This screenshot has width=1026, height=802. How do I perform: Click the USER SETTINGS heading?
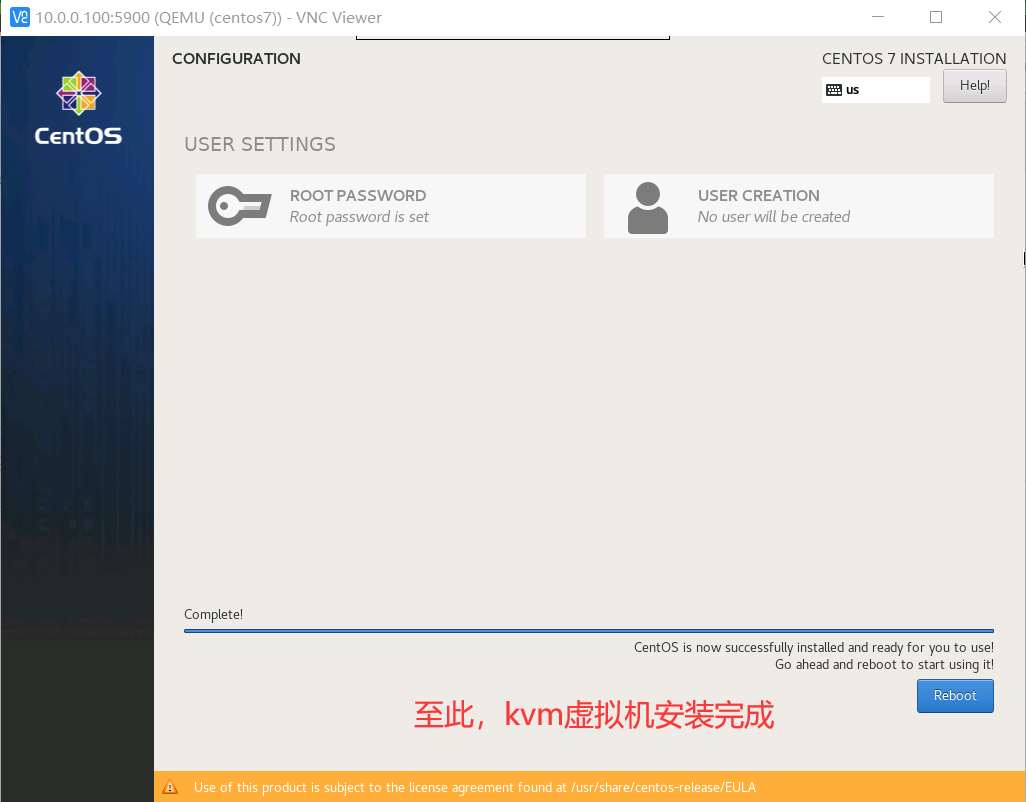(260, 144)
